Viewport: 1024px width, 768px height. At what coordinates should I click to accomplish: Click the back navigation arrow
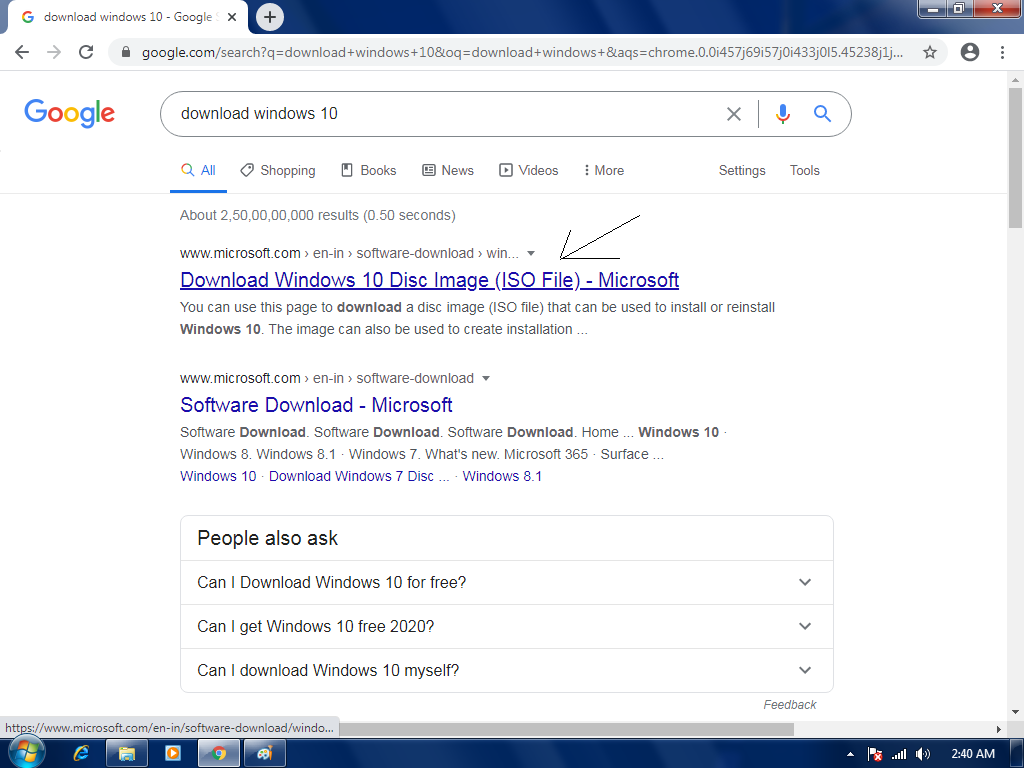pyautogui.click(x=22, y=52)
